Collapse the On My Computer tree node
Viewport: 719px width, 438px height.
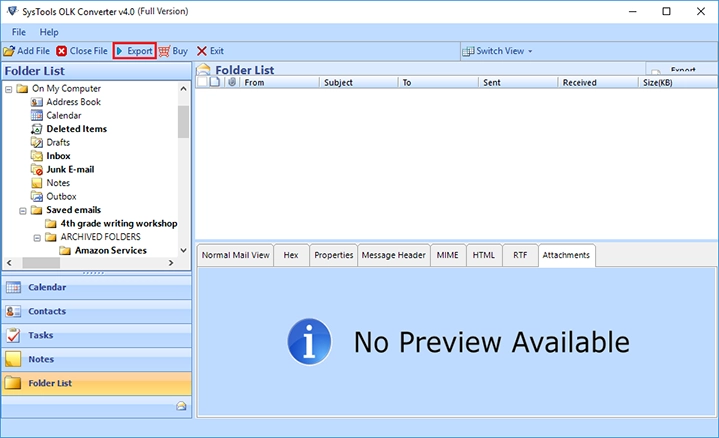(9, 89)
